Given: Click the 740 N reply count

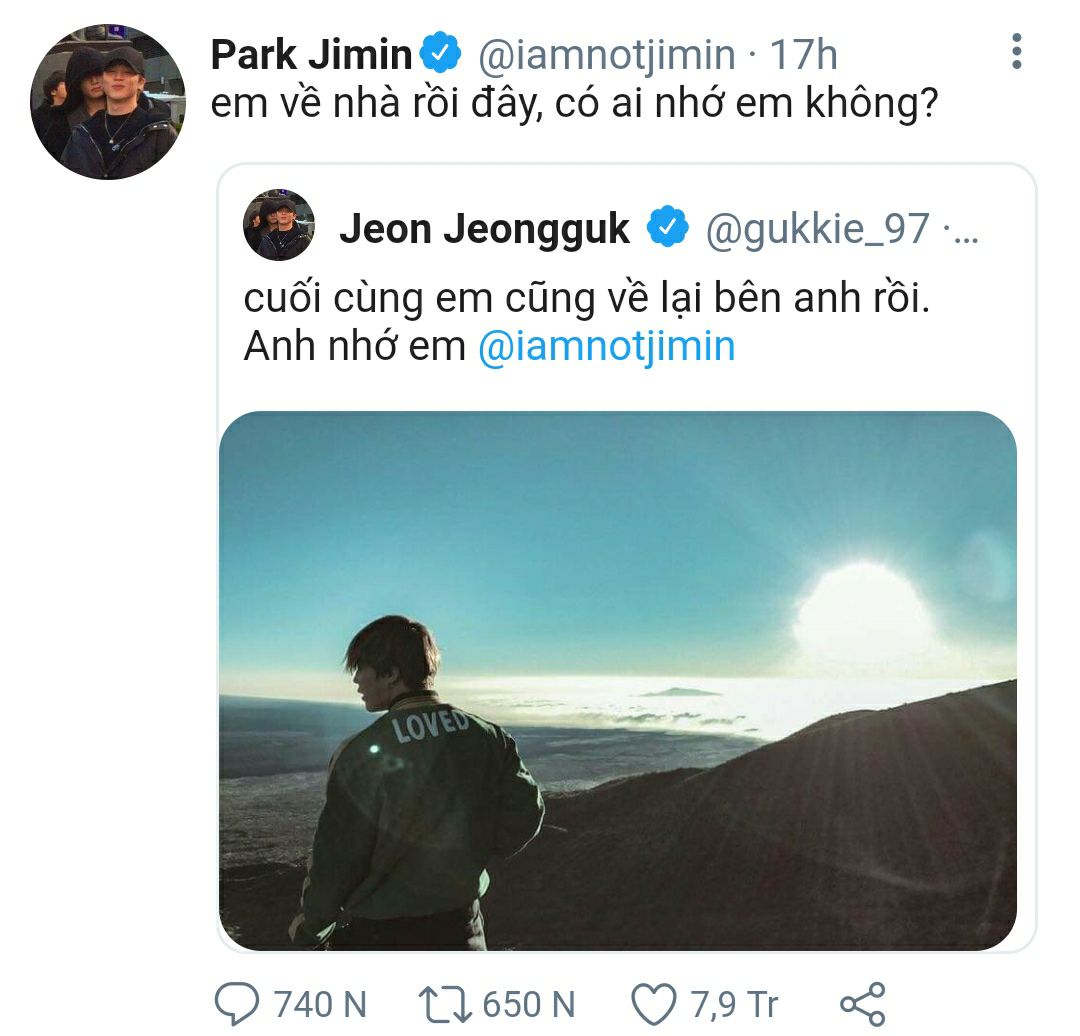Looking at the screenshot, I should click(x=320, y=1003).
